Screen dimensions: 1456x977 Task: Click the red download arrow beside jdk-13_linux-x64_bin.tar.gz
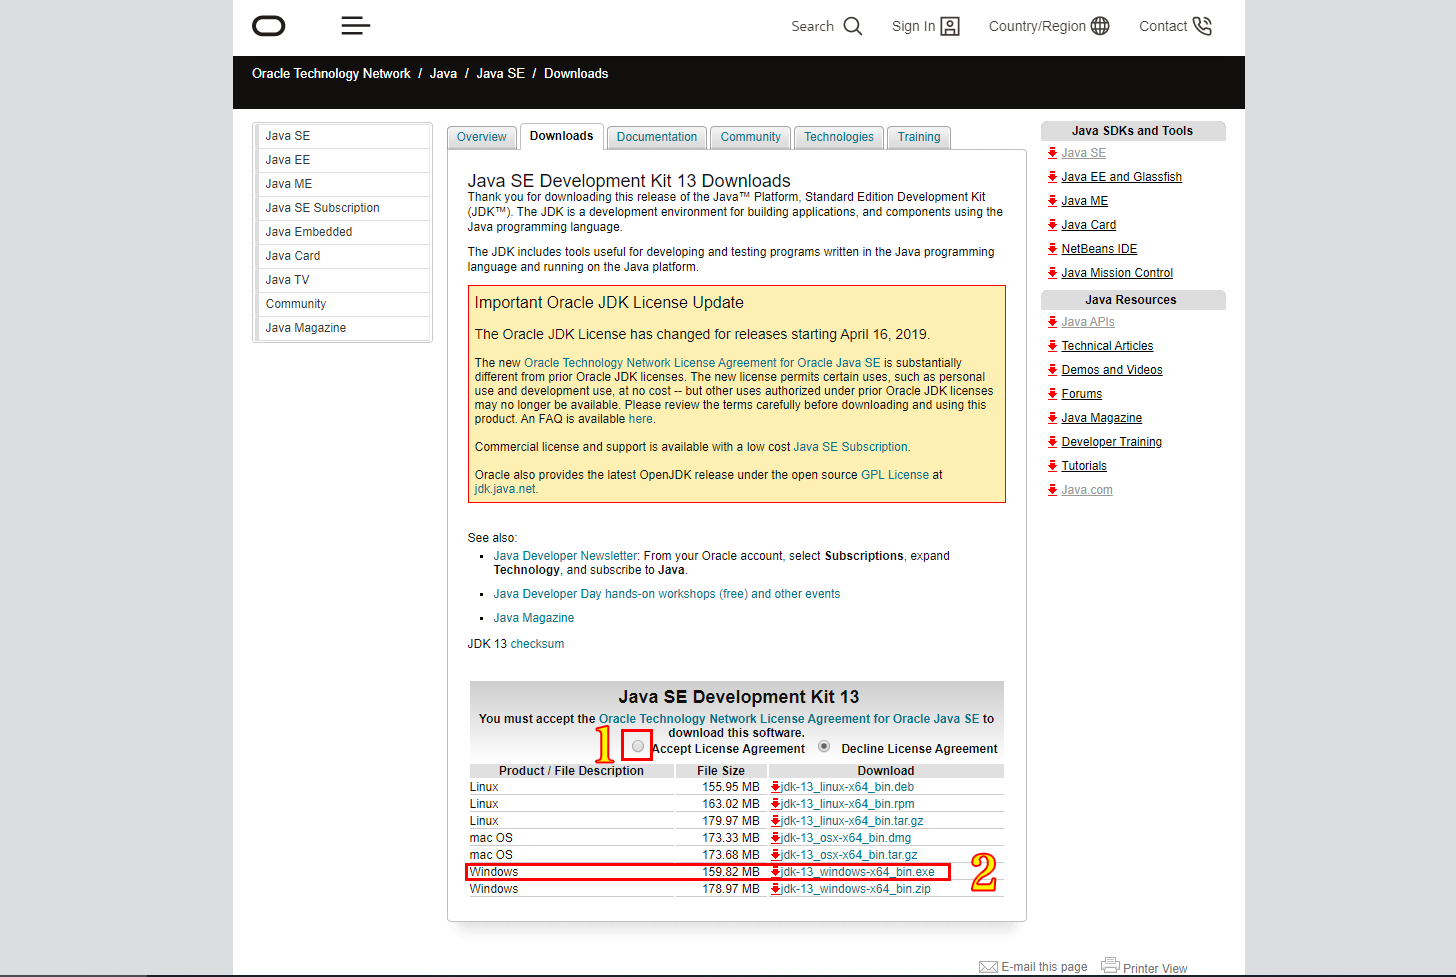pyautogui.click(x=775, y=821)
